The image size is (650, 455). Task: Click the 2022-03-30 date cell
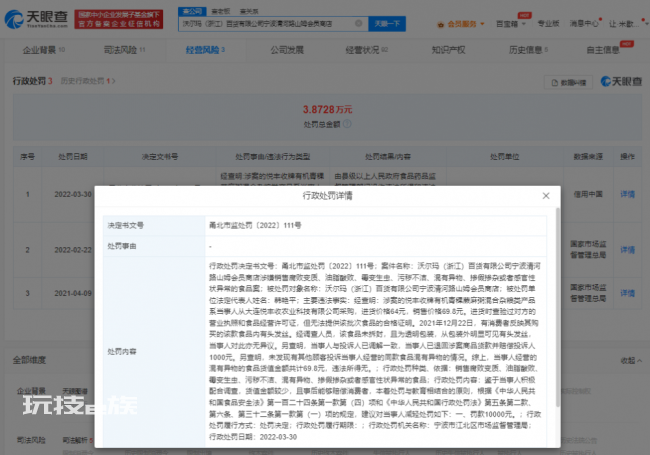point(73,194)
